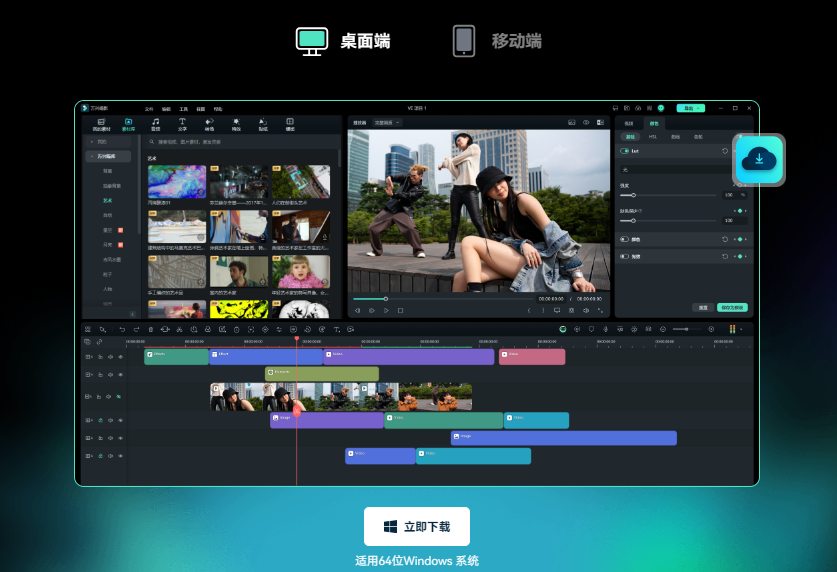Stop playback with the square button

[x=400, y=310]
